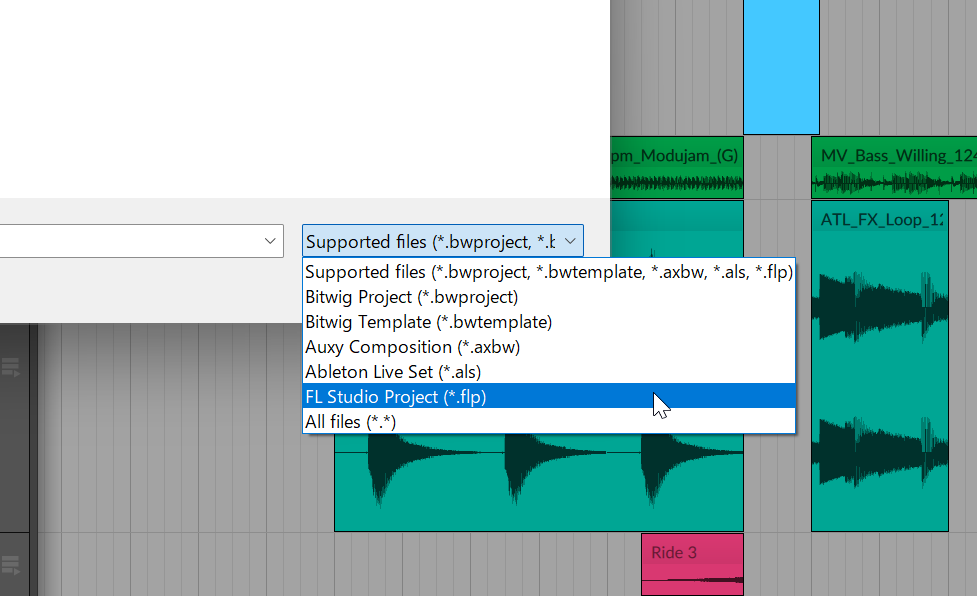Pick Bitwig Template (*.bwtemplate) option
Image resolution: width=977 pixels, height=596 pixels.
[x=549, y=322]
